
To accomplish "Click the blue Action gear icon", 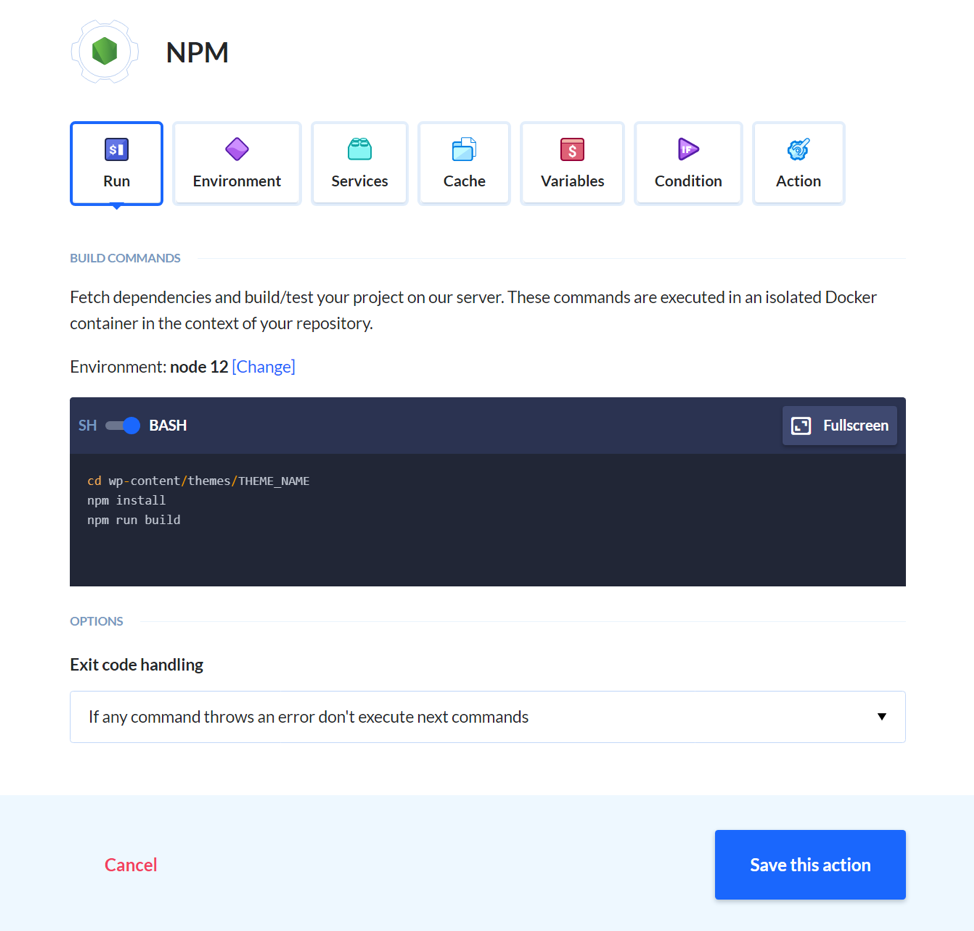I will (x=798, y=150).
